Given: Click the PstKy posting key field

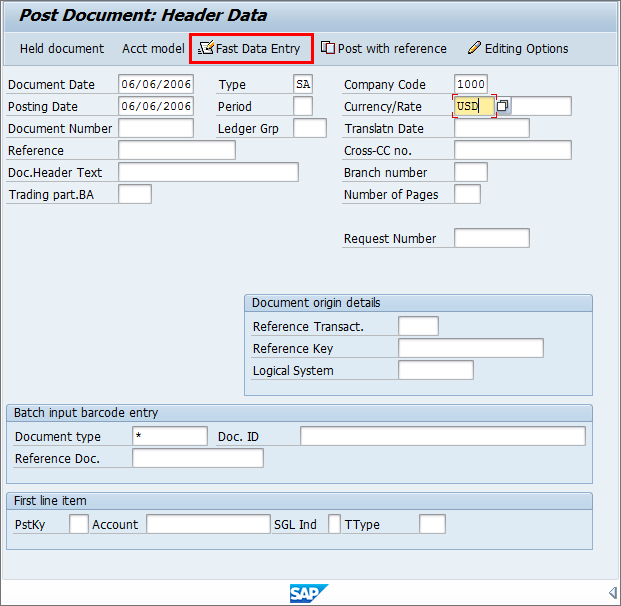Looking at the screenshot, I should point(79,525).
